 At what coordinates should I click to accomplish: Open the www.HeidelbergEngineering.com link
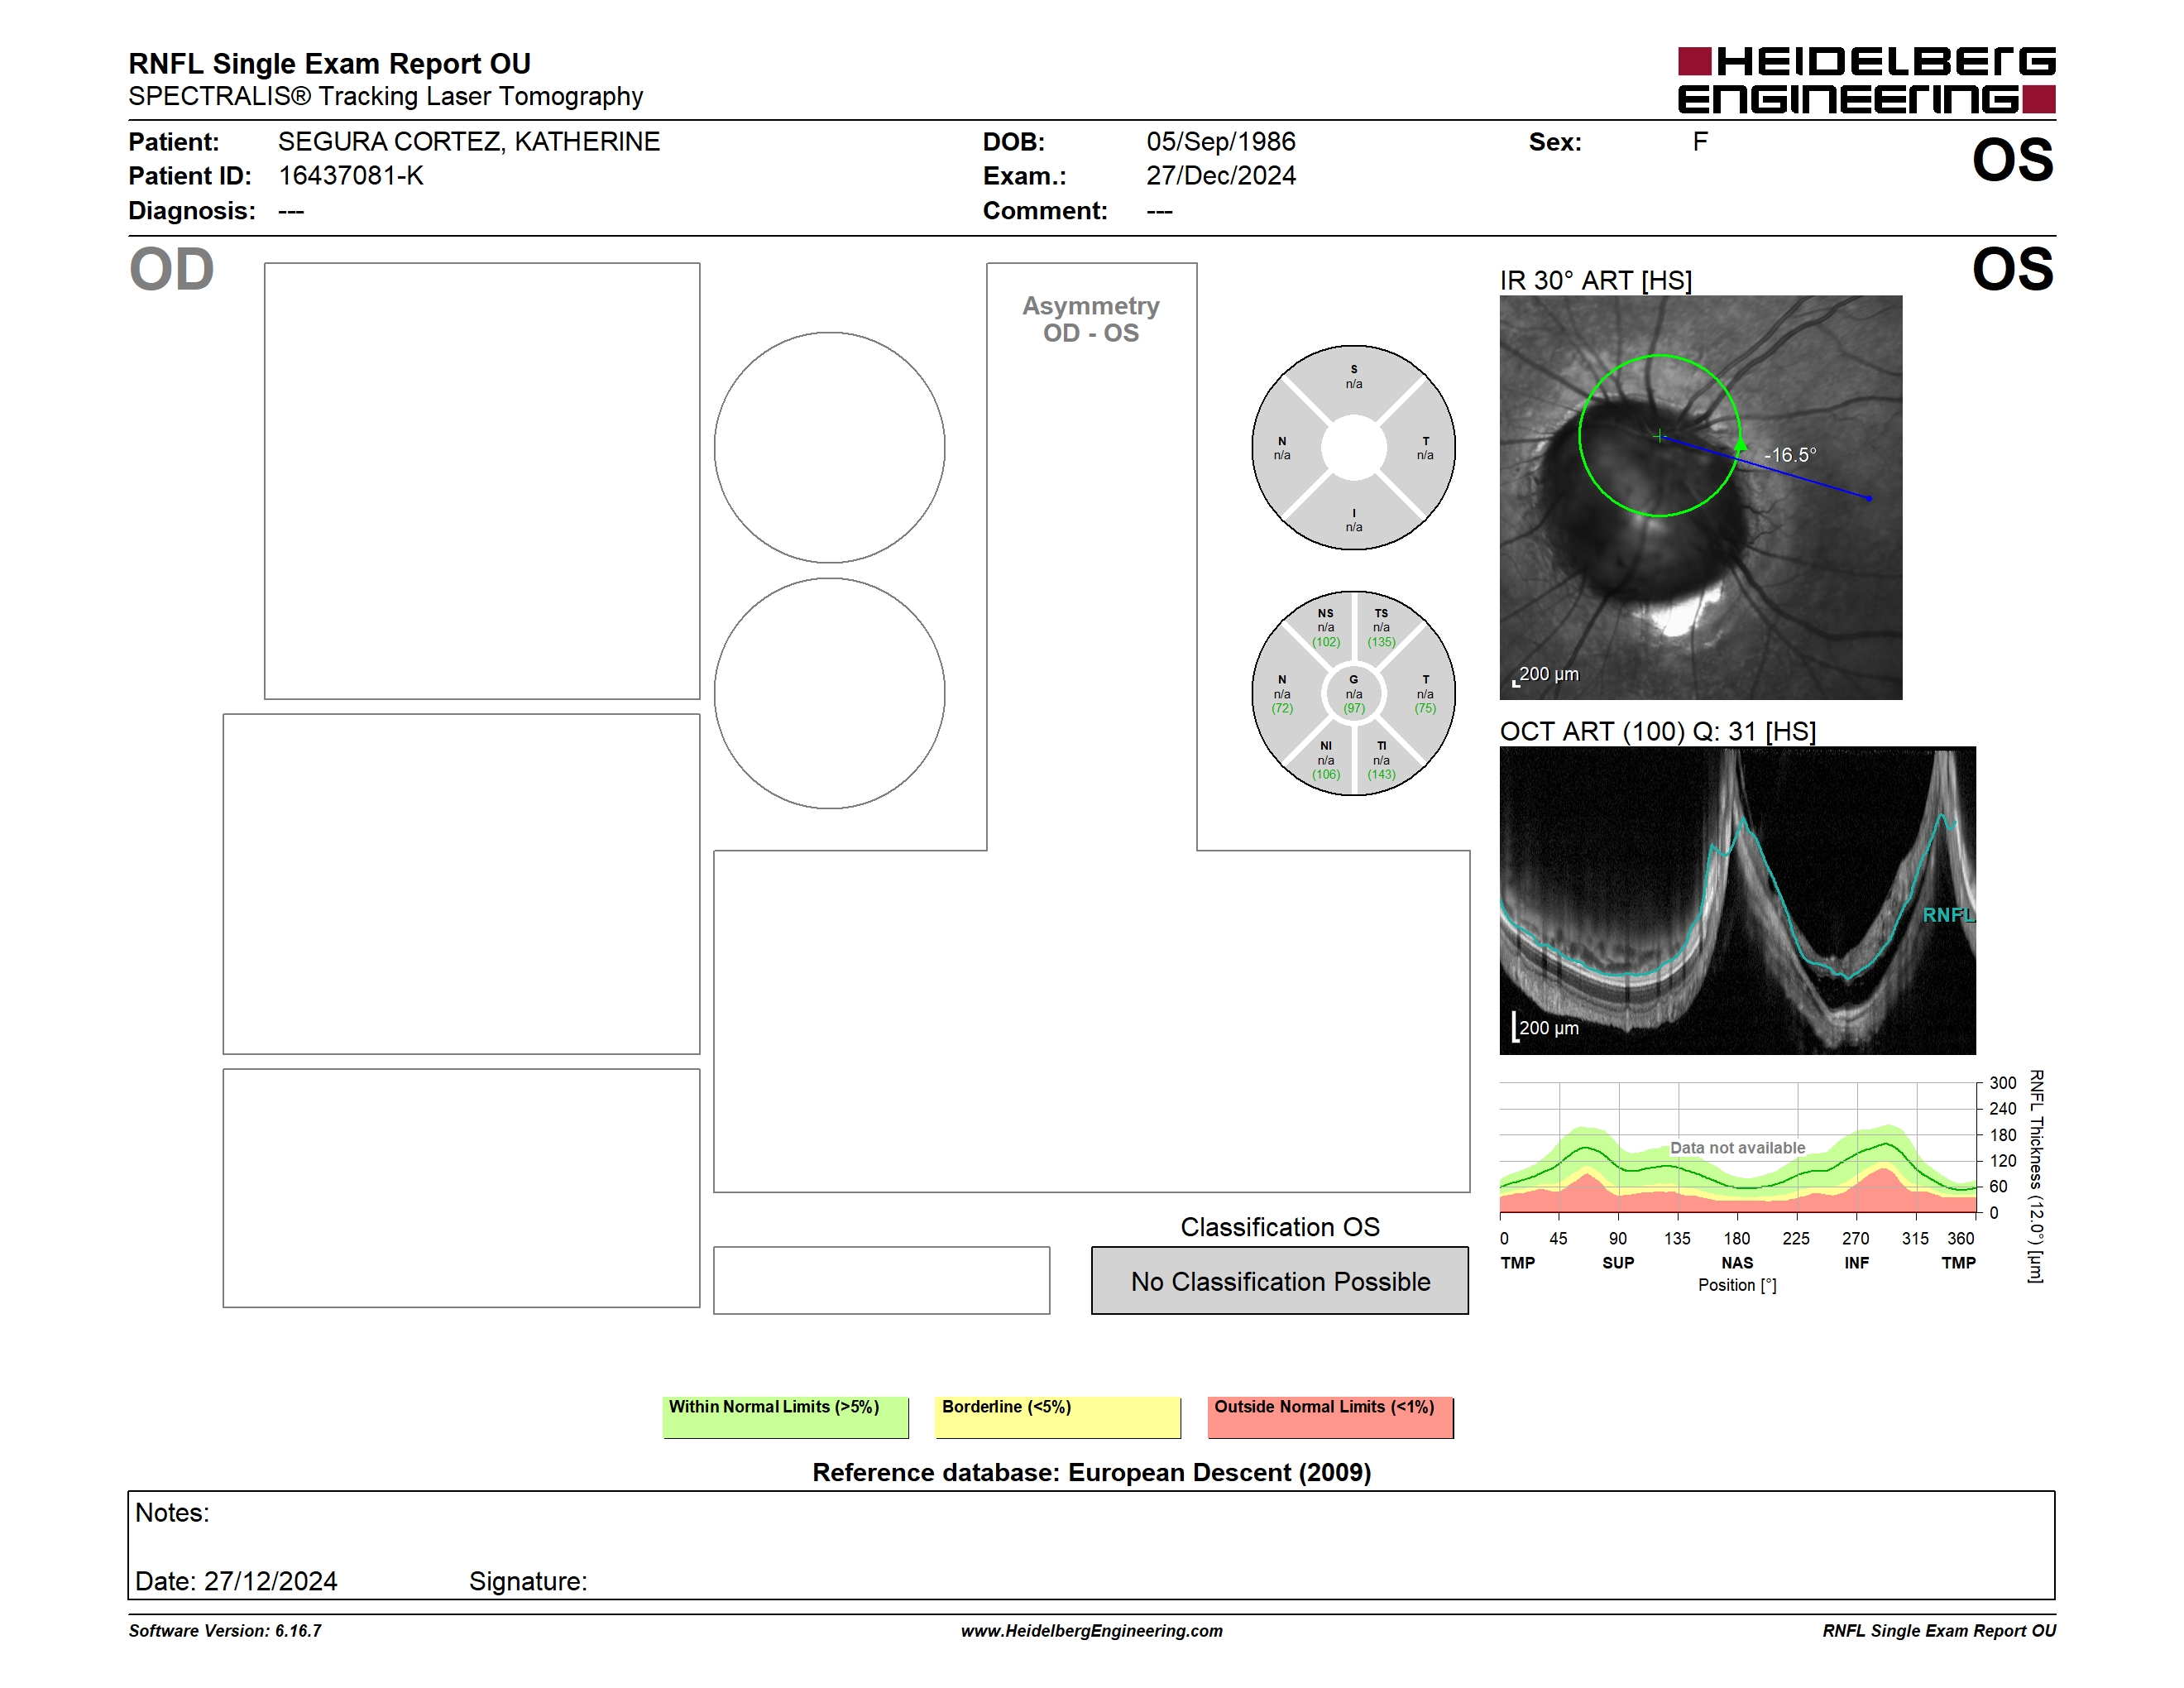pos(1091,1630)
